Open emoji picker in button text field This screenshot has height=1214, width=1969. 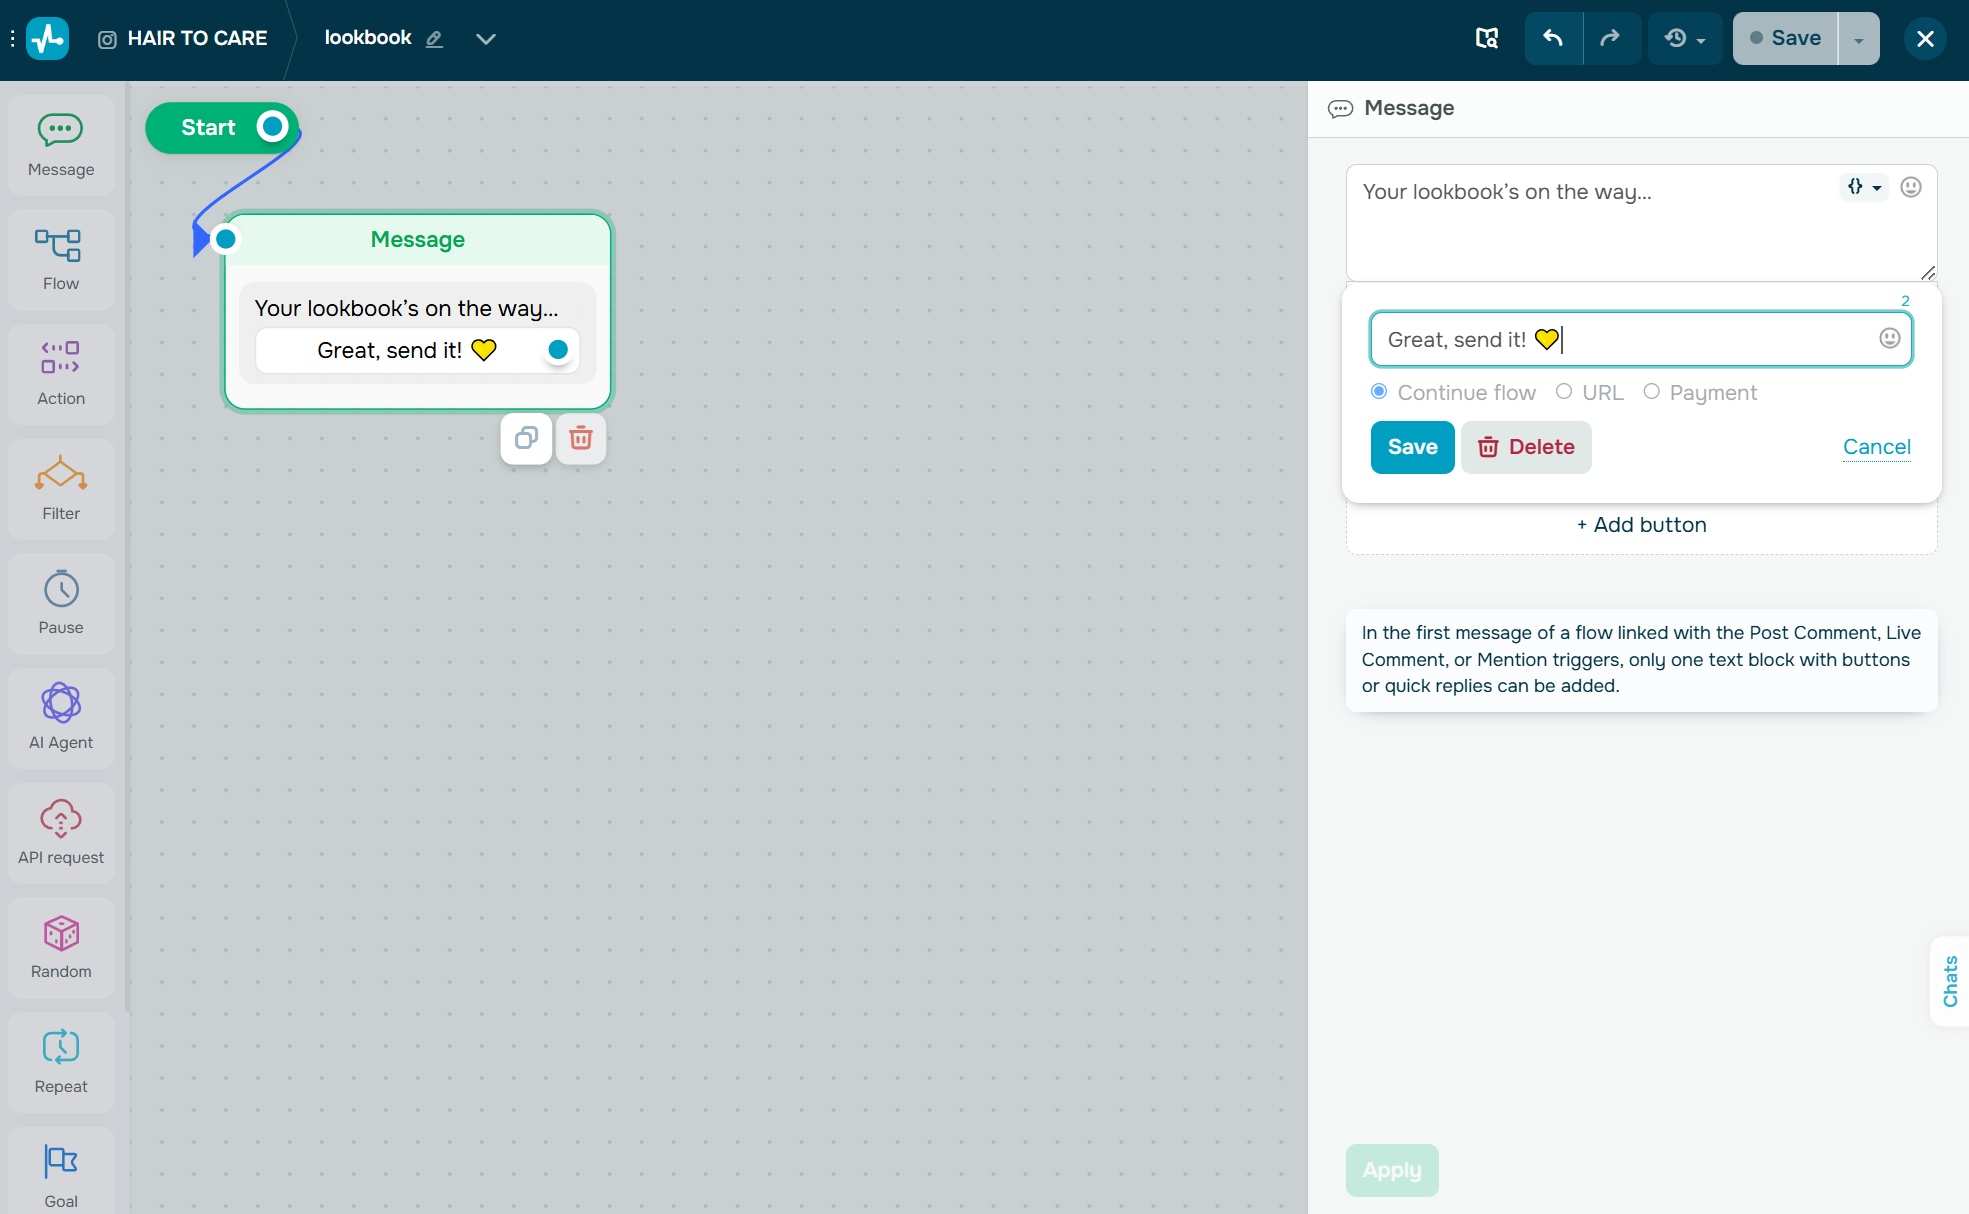pos(1889,338)
